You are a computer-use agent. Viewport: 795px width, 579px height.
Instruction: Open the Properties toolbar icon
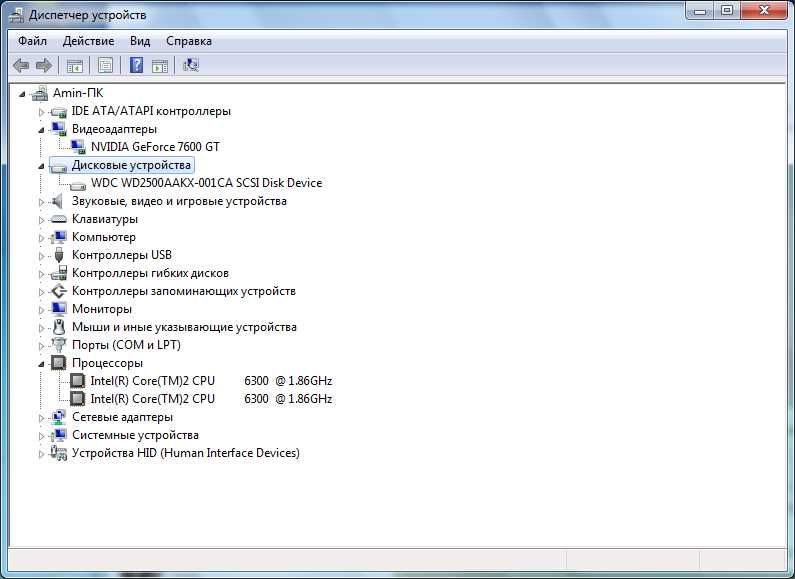coord(105,65)
